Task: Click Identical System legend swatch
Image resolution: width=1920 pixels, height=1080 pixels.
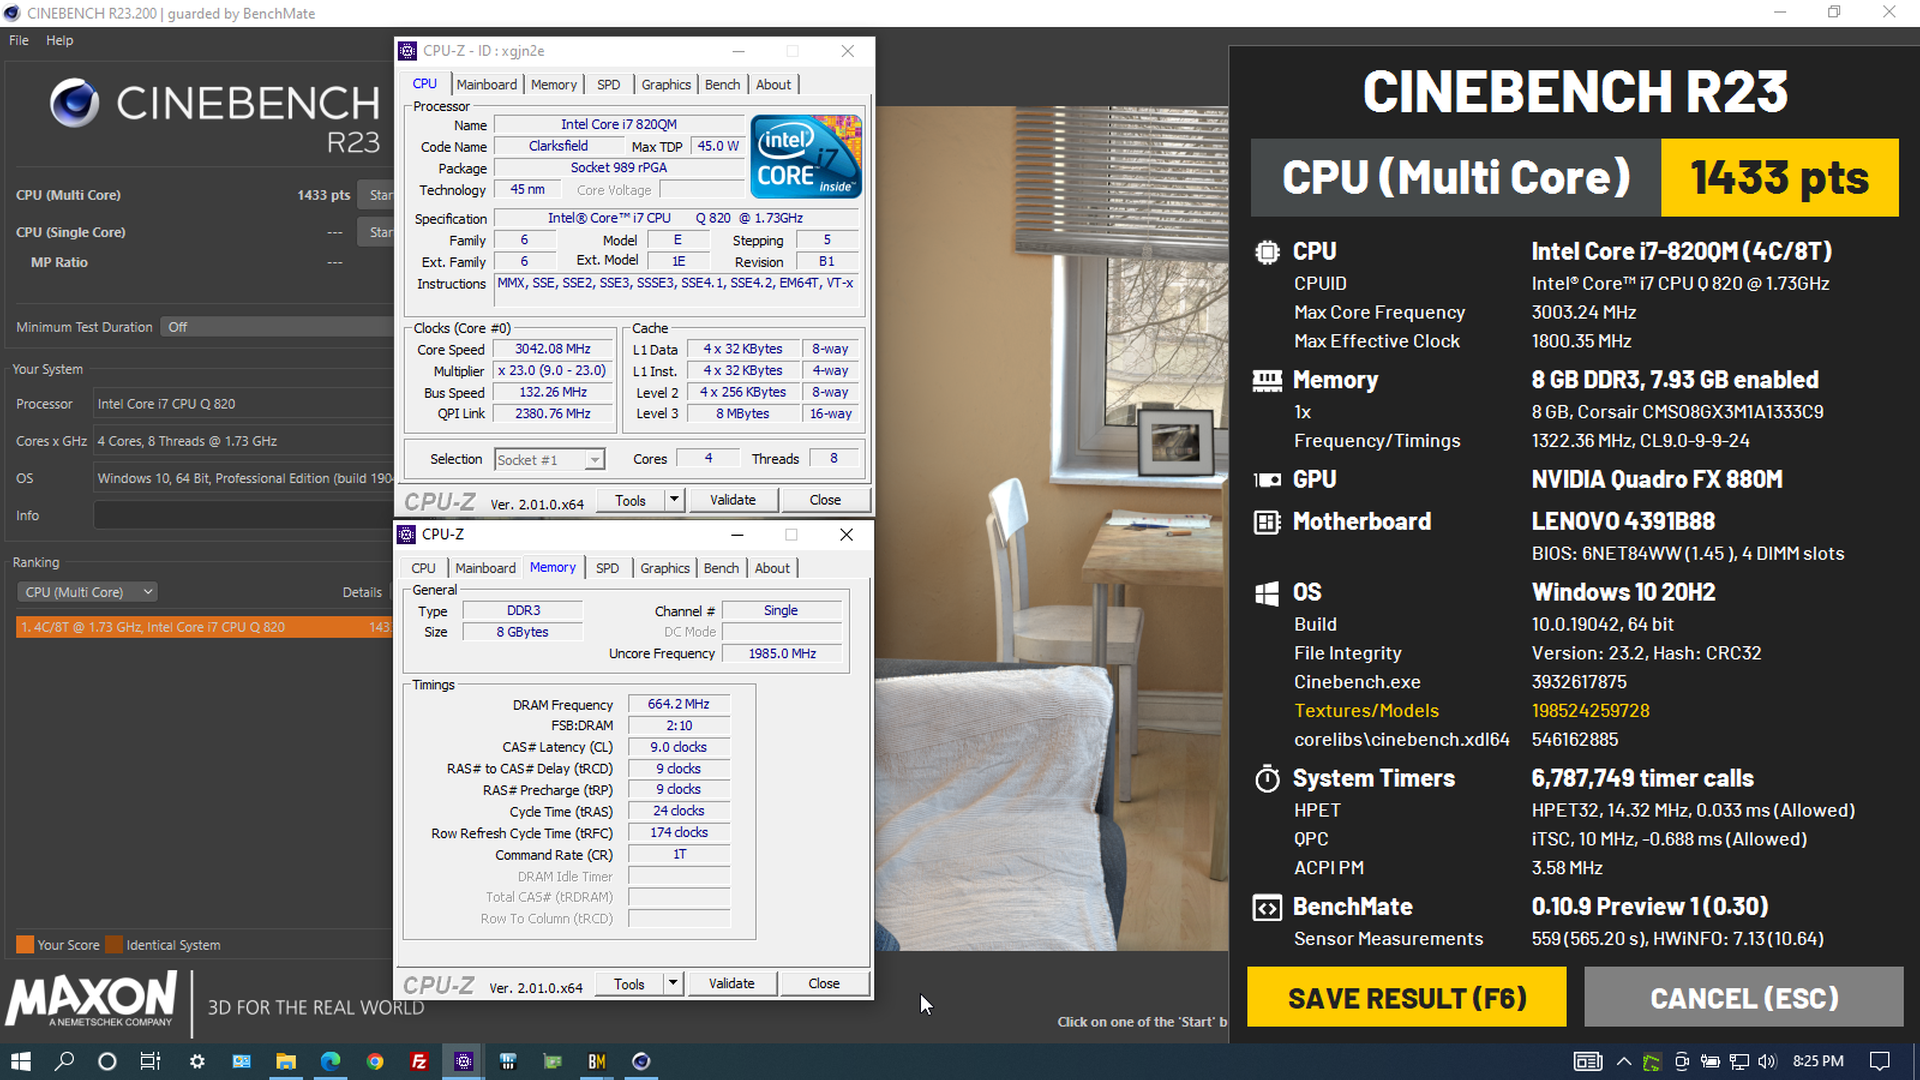Action: point(114,945)
